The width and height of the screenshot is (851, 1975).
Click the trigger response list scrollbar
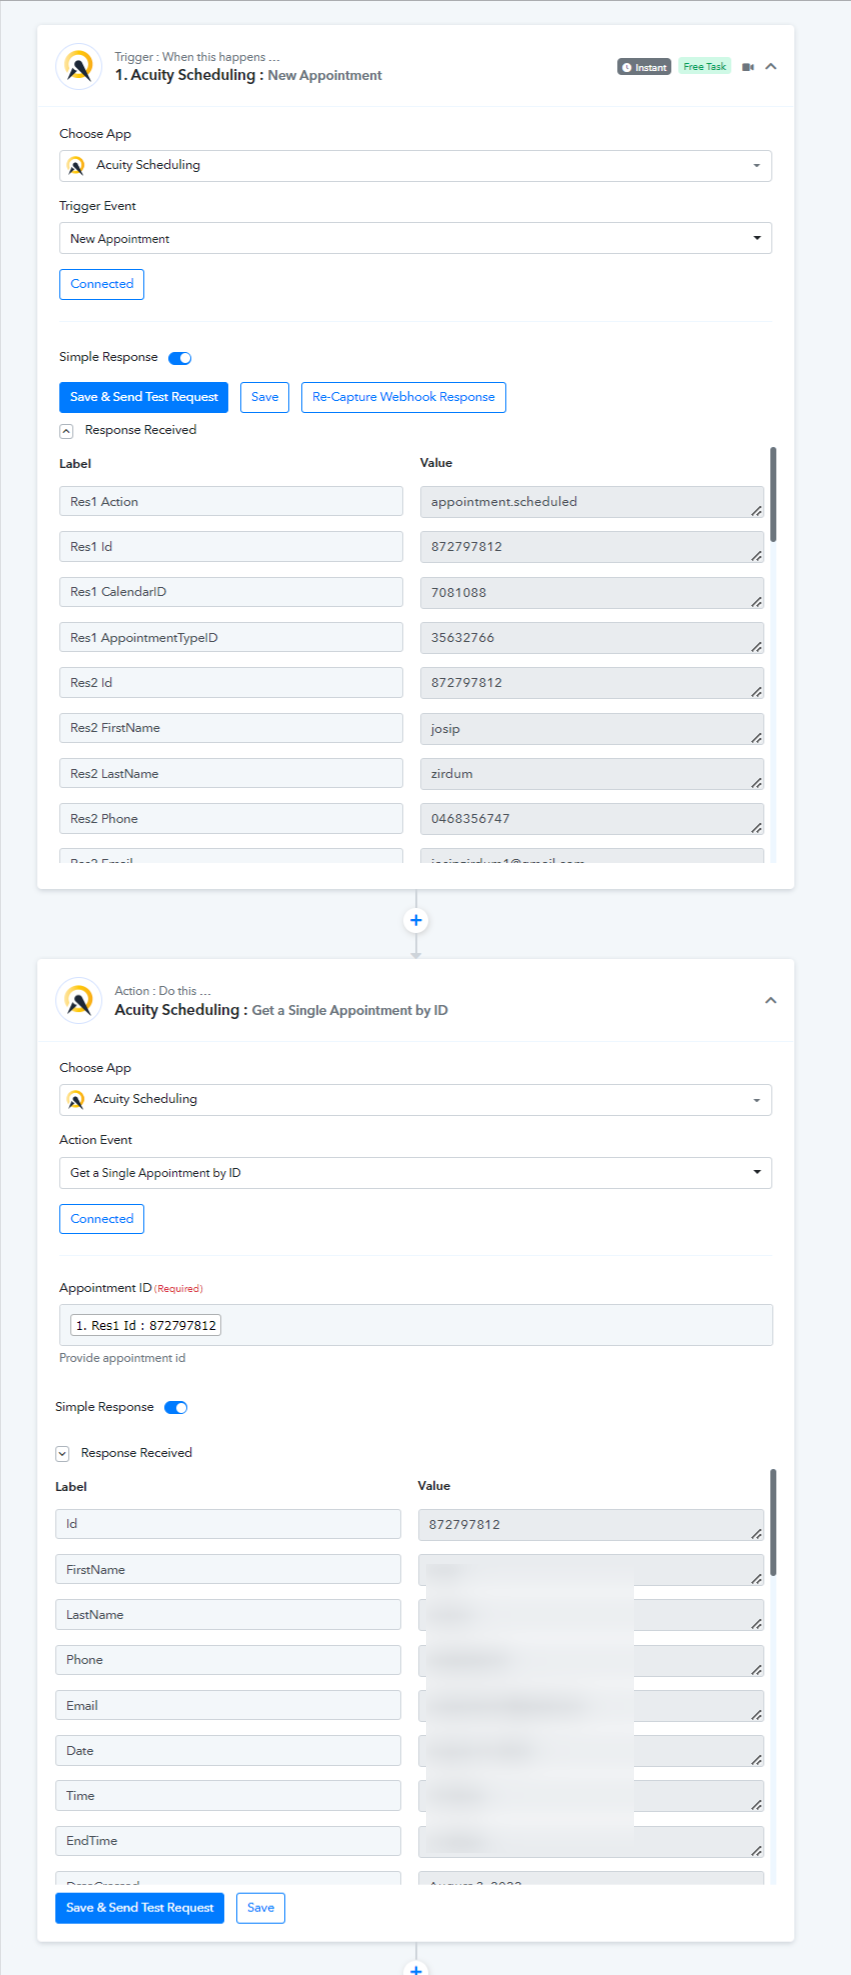click(773, 495)
